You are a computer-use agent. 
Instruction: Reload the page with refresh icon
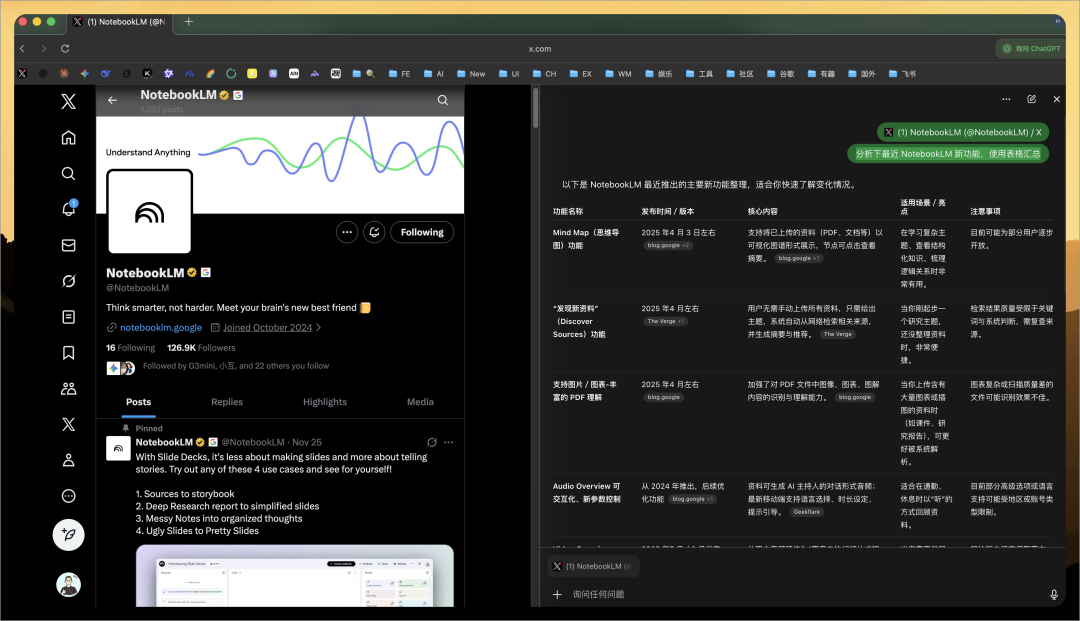tap(65, 48)
